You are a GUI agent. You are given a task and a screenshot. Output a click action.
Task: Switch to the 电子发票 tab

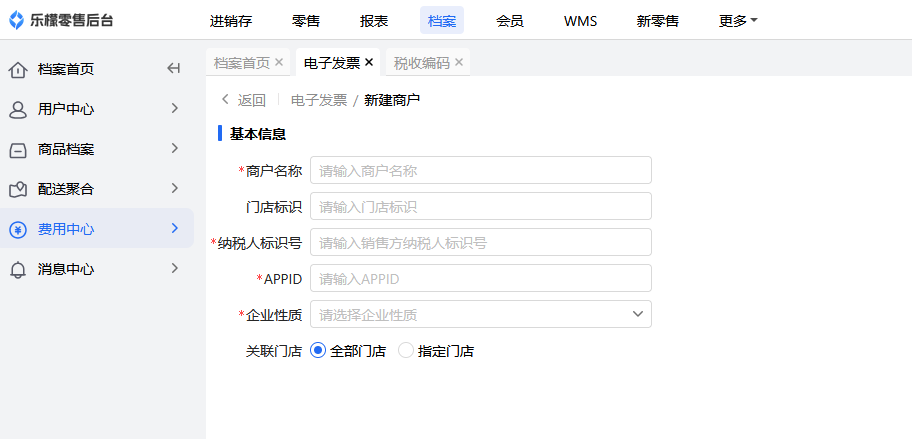(332, 63)
